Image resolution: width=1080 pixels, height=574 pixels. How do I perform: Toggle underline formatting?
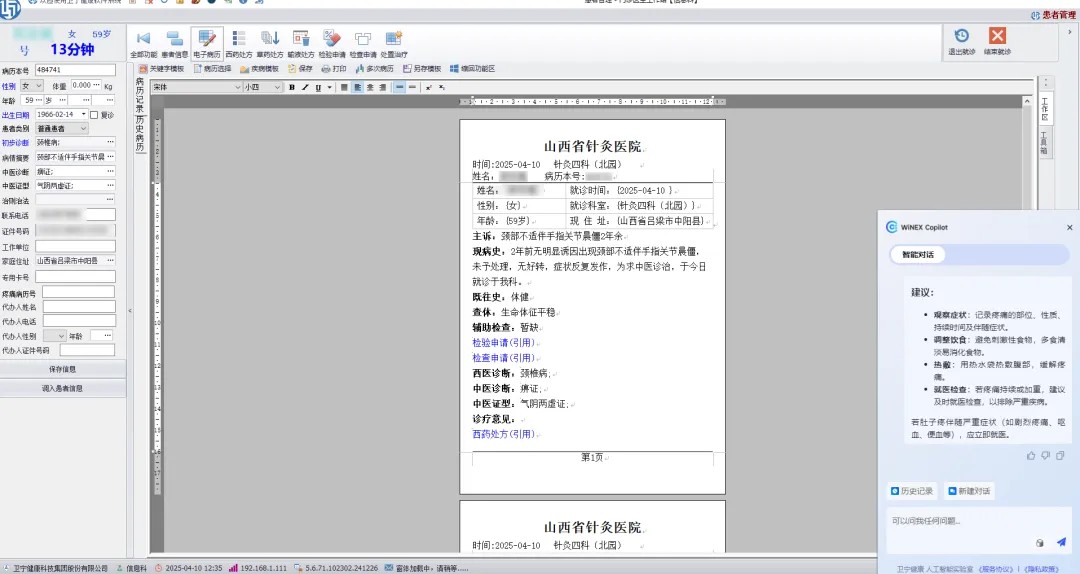click(318, 88)
